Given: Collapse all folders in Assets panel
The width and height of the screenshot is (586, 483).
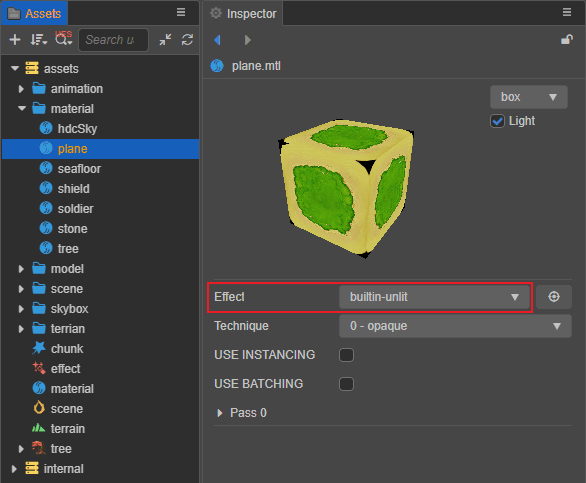Looking at the screenshot, I should coord(166,40).
